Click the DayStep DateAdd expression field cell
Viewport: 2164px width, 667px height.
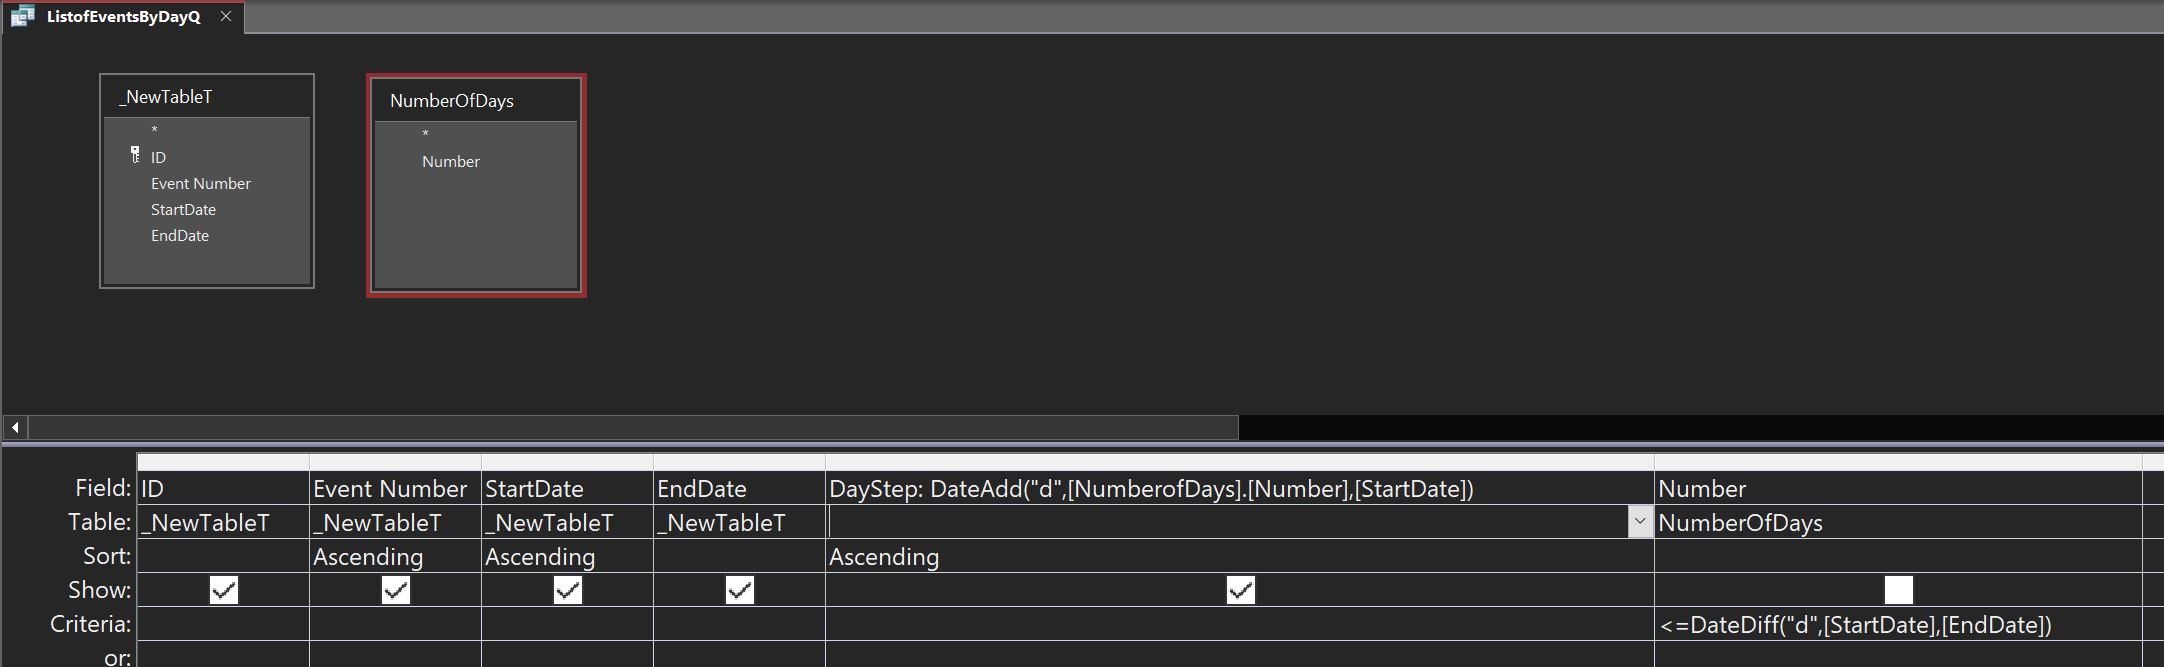click(x=1150, y=489)
